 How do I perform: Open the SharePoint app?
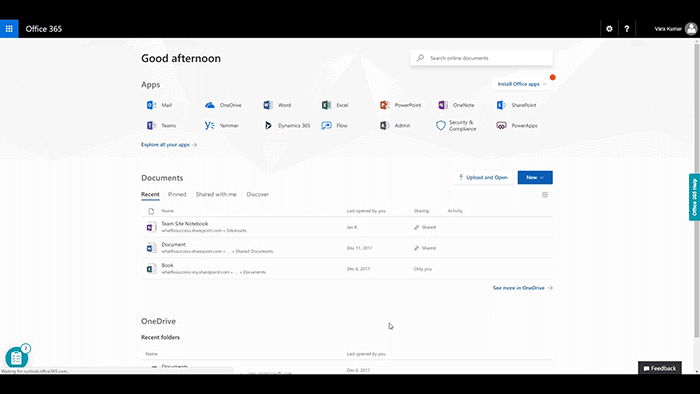[x=516, y=105]
